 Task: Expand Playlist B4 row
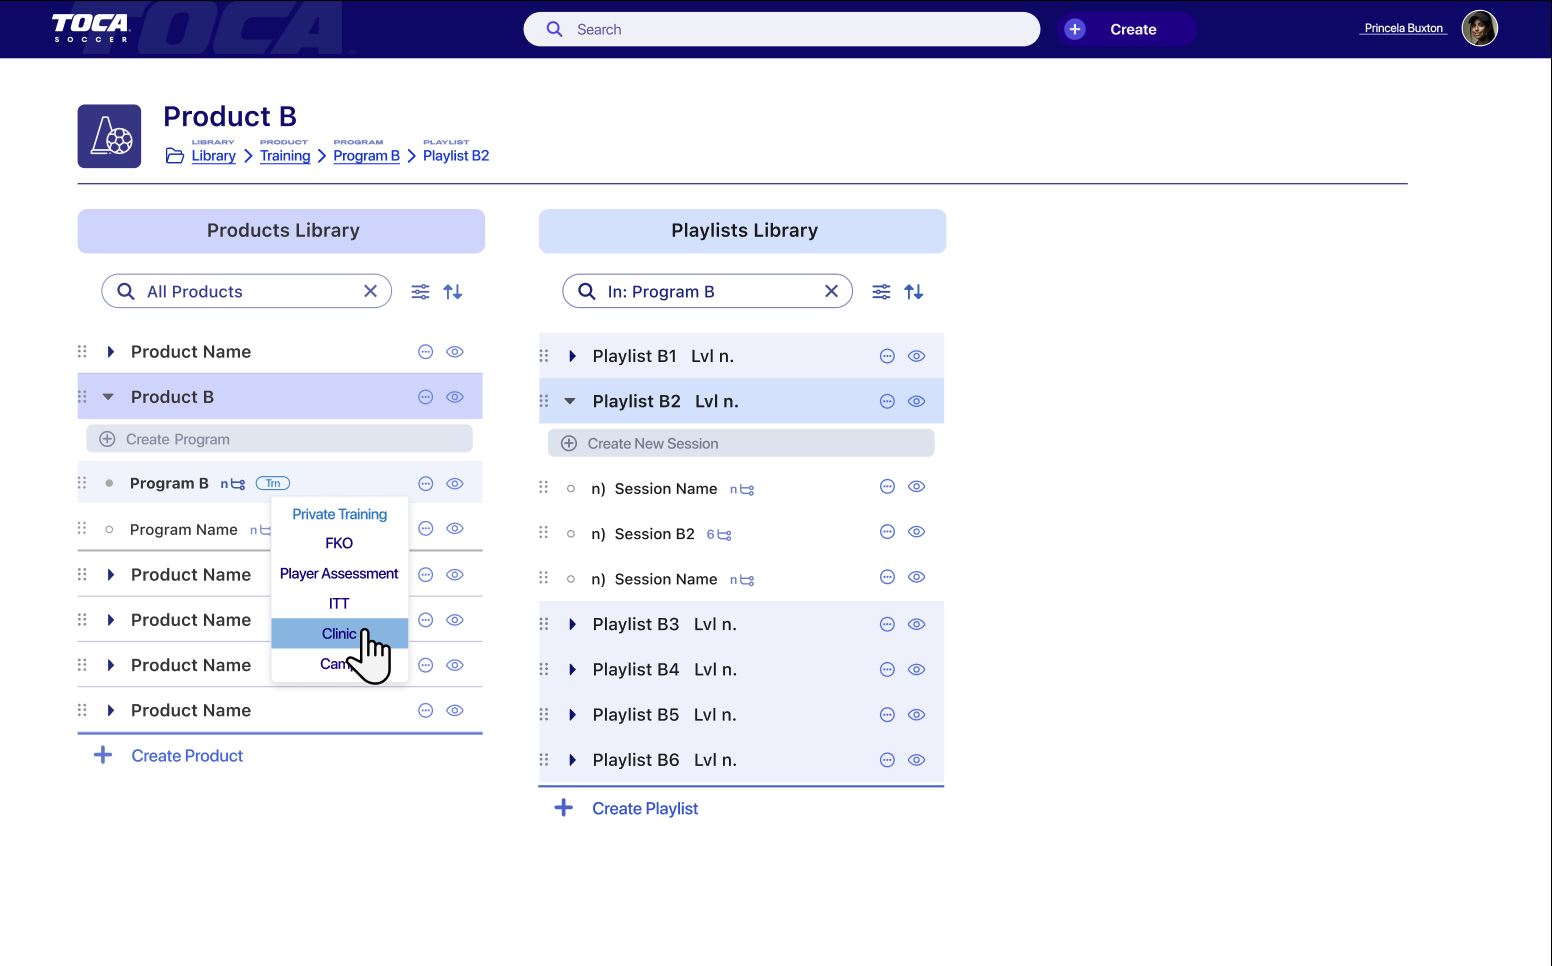click(572, 670)
